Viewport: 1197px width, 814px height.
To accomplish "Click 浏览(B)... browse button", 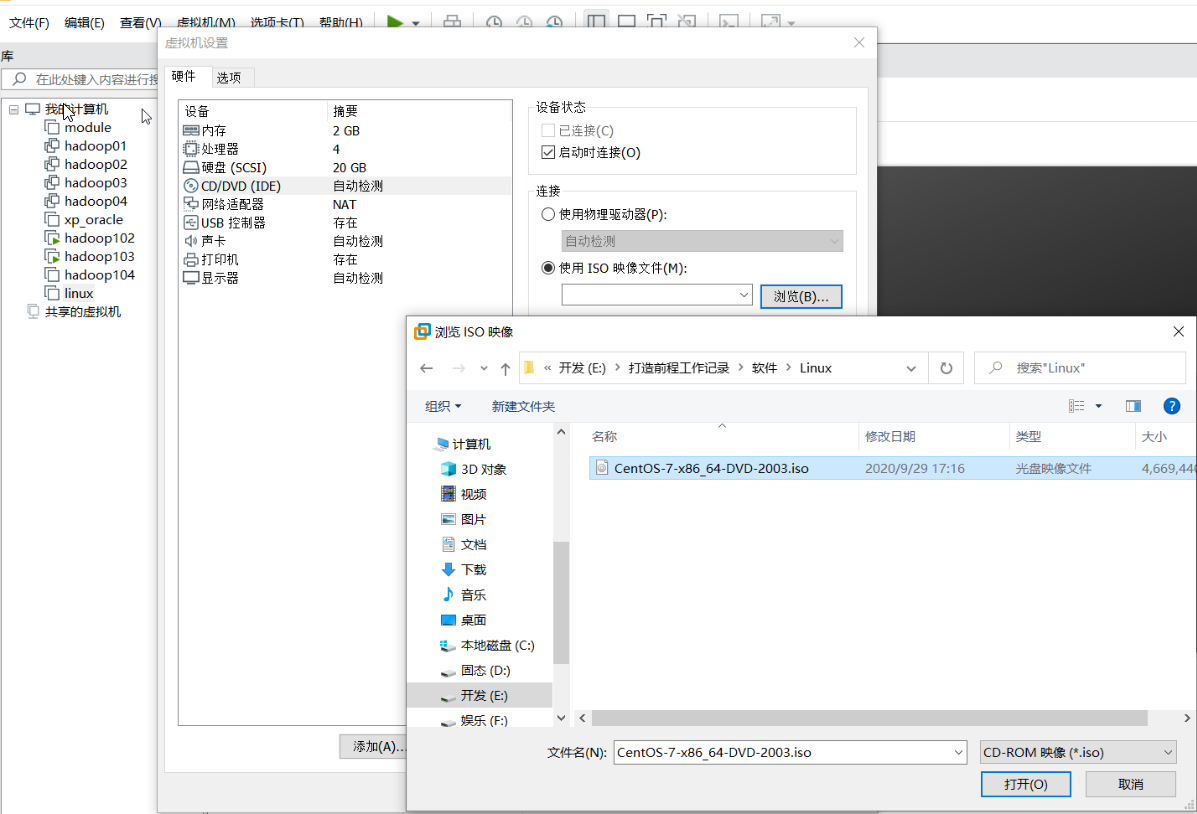I will point(801,296).
